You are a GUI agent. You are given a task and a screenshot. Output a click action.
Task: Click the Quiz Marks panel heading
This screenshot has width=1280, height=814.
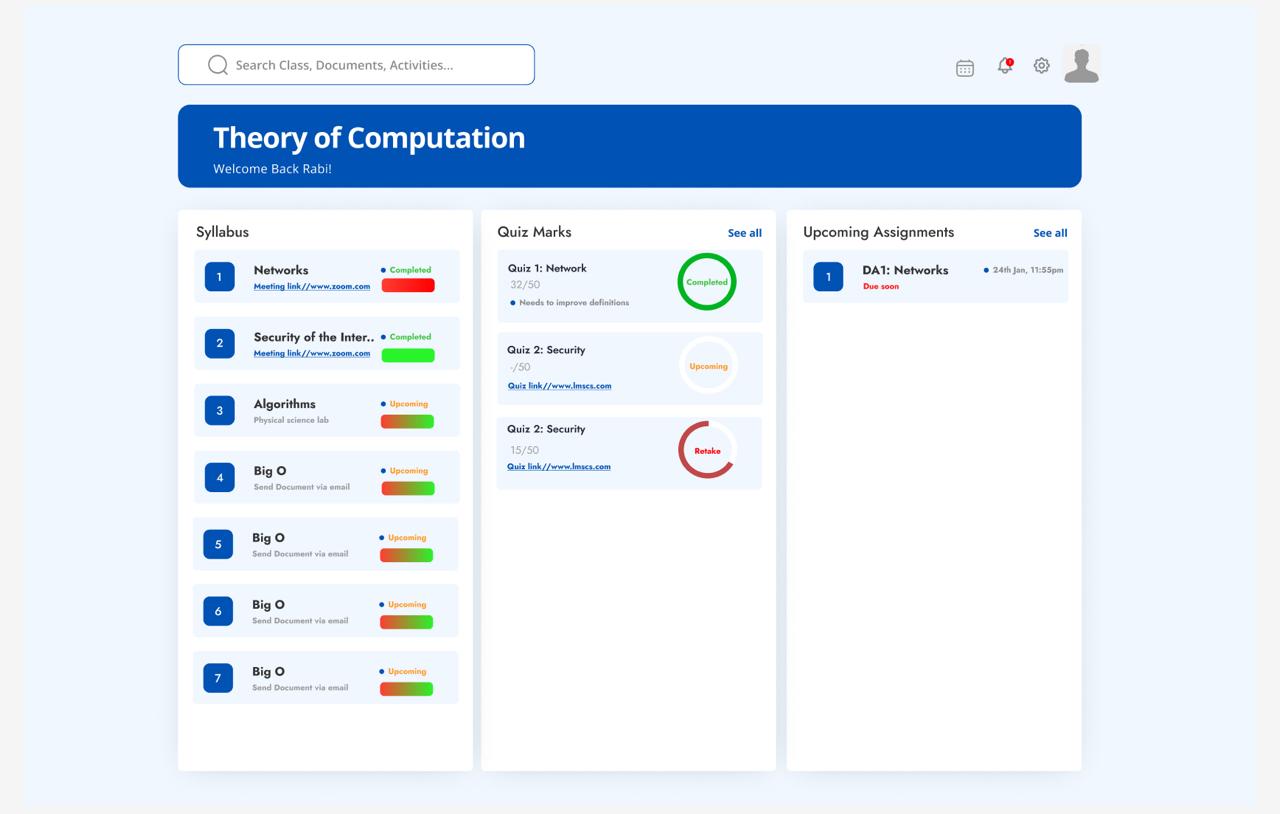(x=534, y=232)
